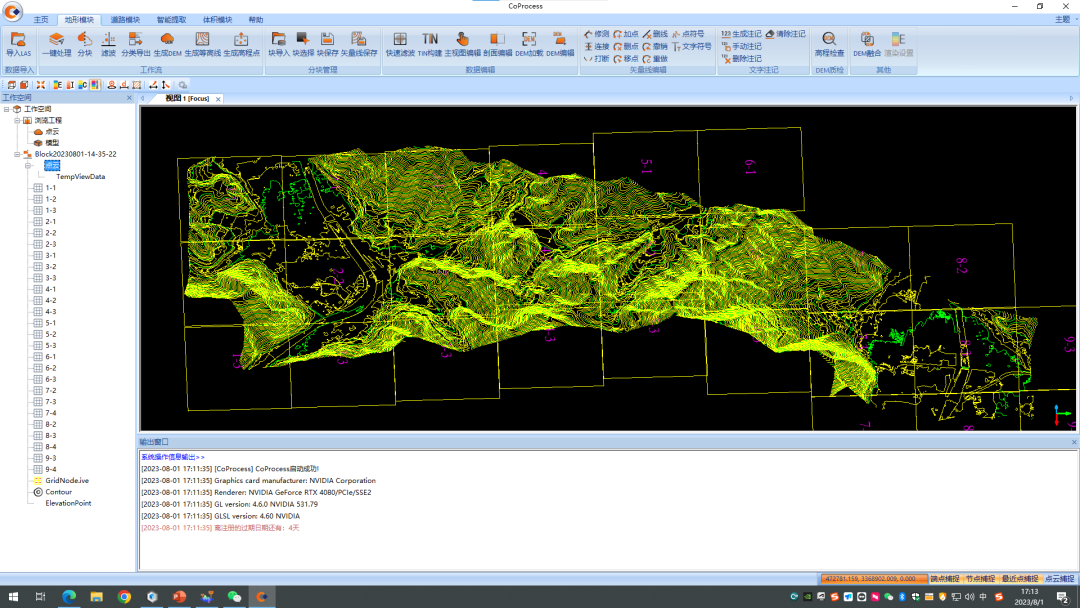Run 高程检查 elevation check

point(829,44)
